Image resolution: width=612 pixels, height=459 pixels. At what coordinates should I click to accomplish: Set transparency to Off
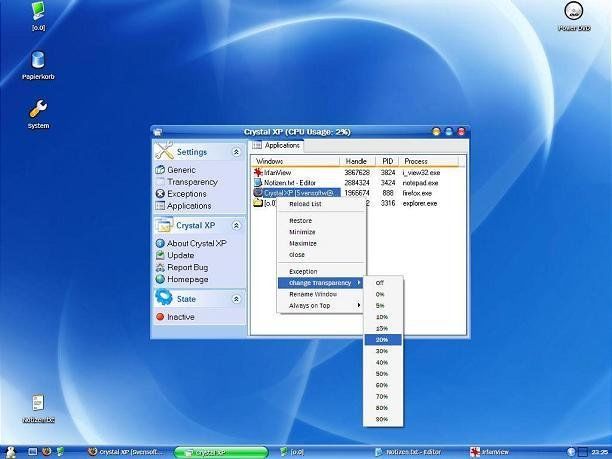click(383, 283)
